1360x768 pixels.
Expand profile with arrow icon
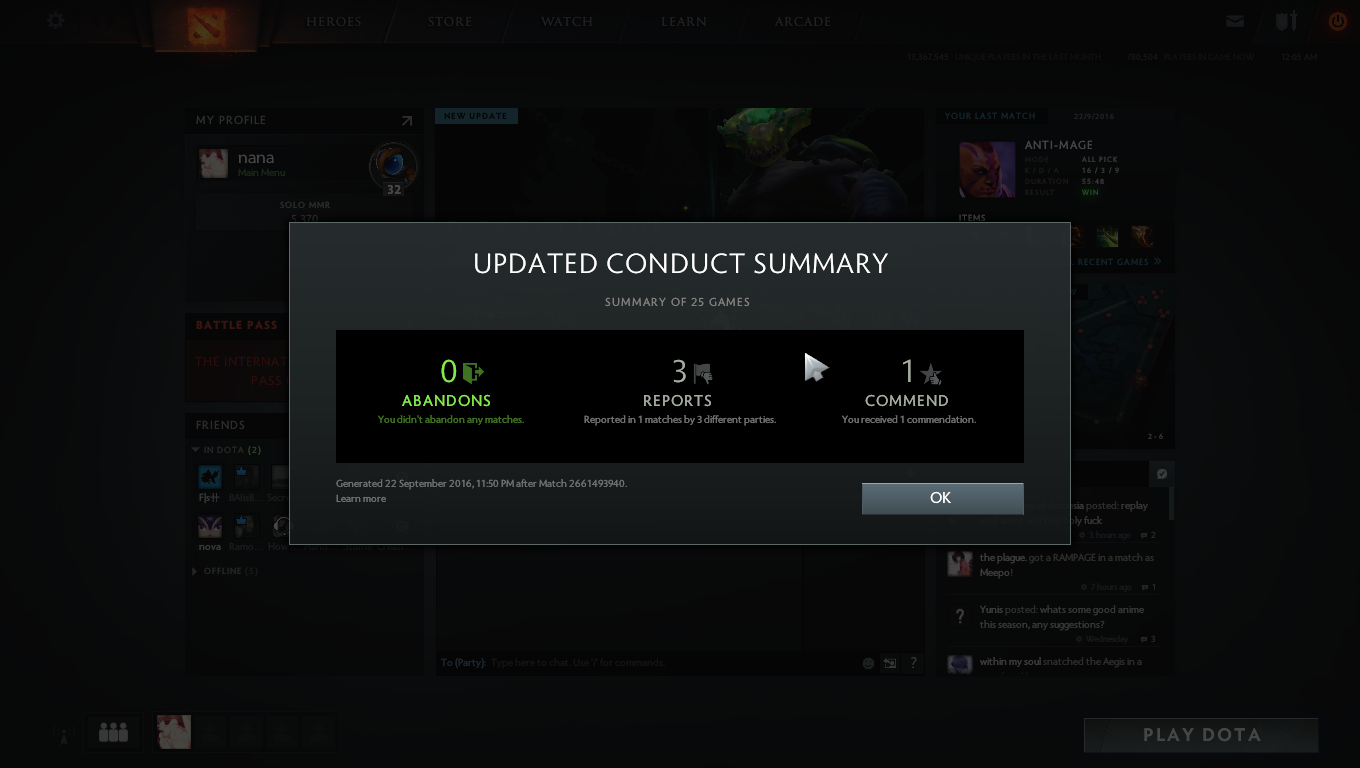(x=406, y=121)
